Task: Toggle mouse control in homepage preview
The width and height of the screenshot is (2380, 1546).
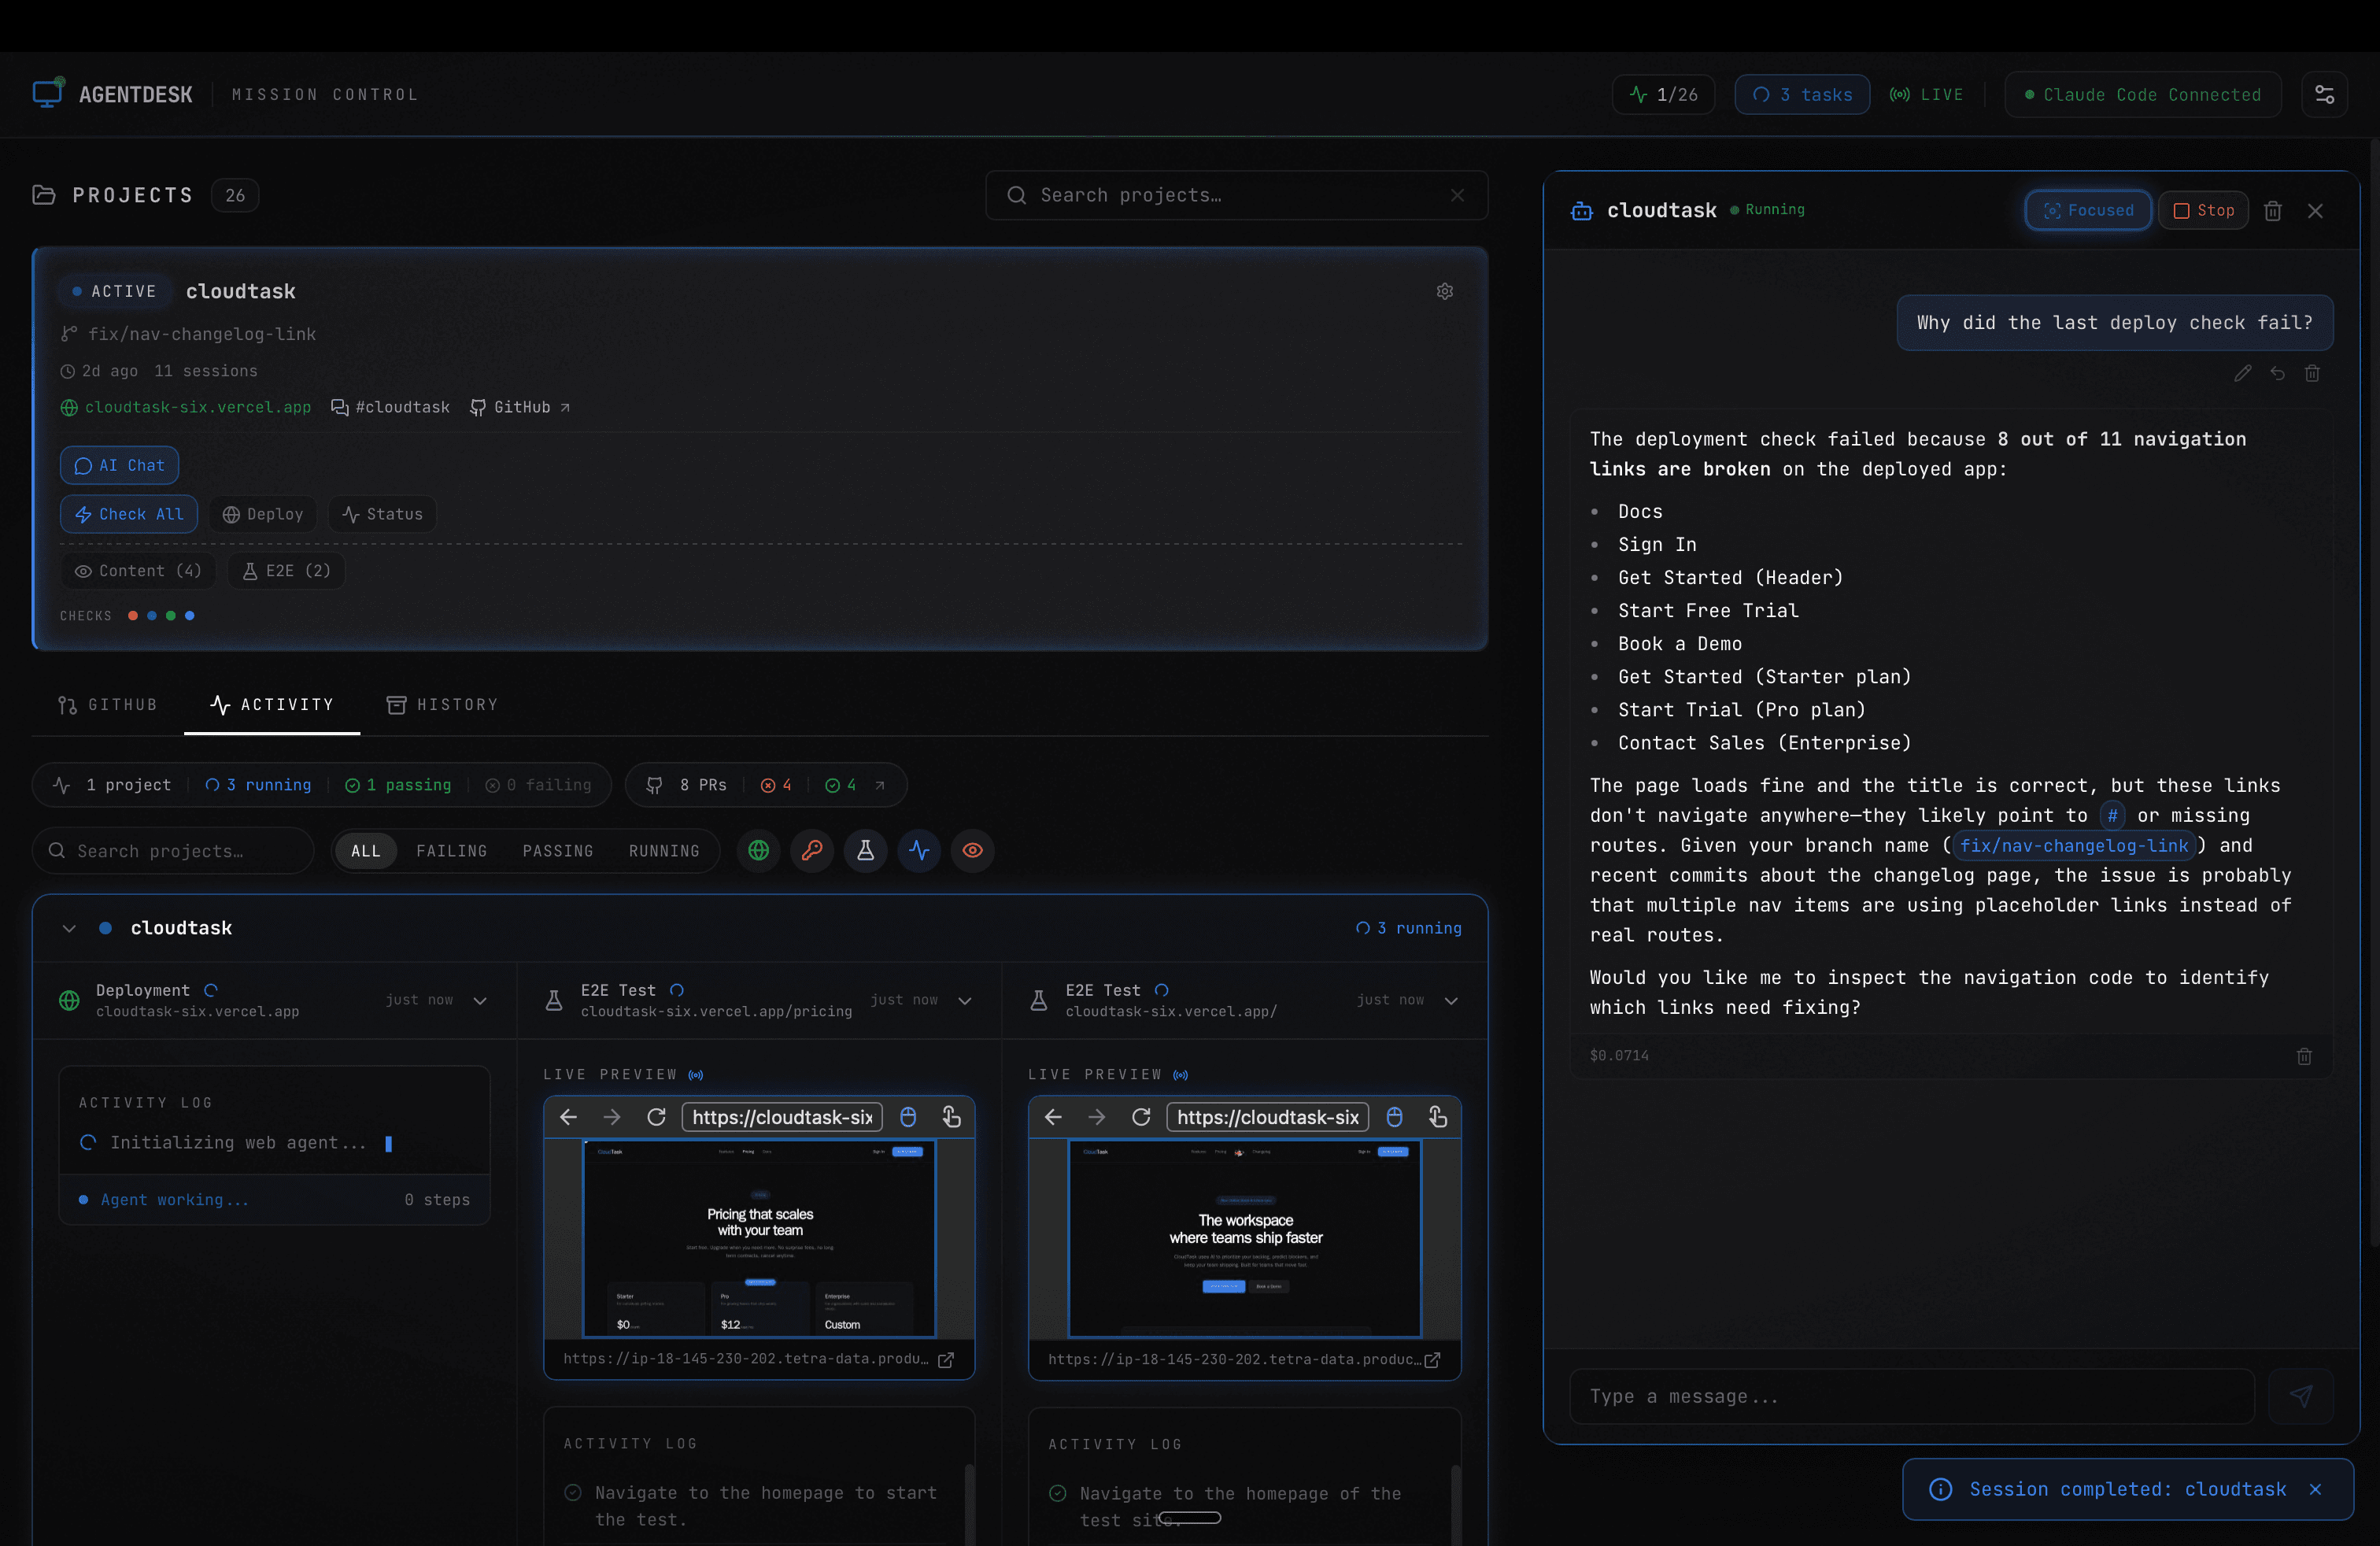Action: 1394,1117
